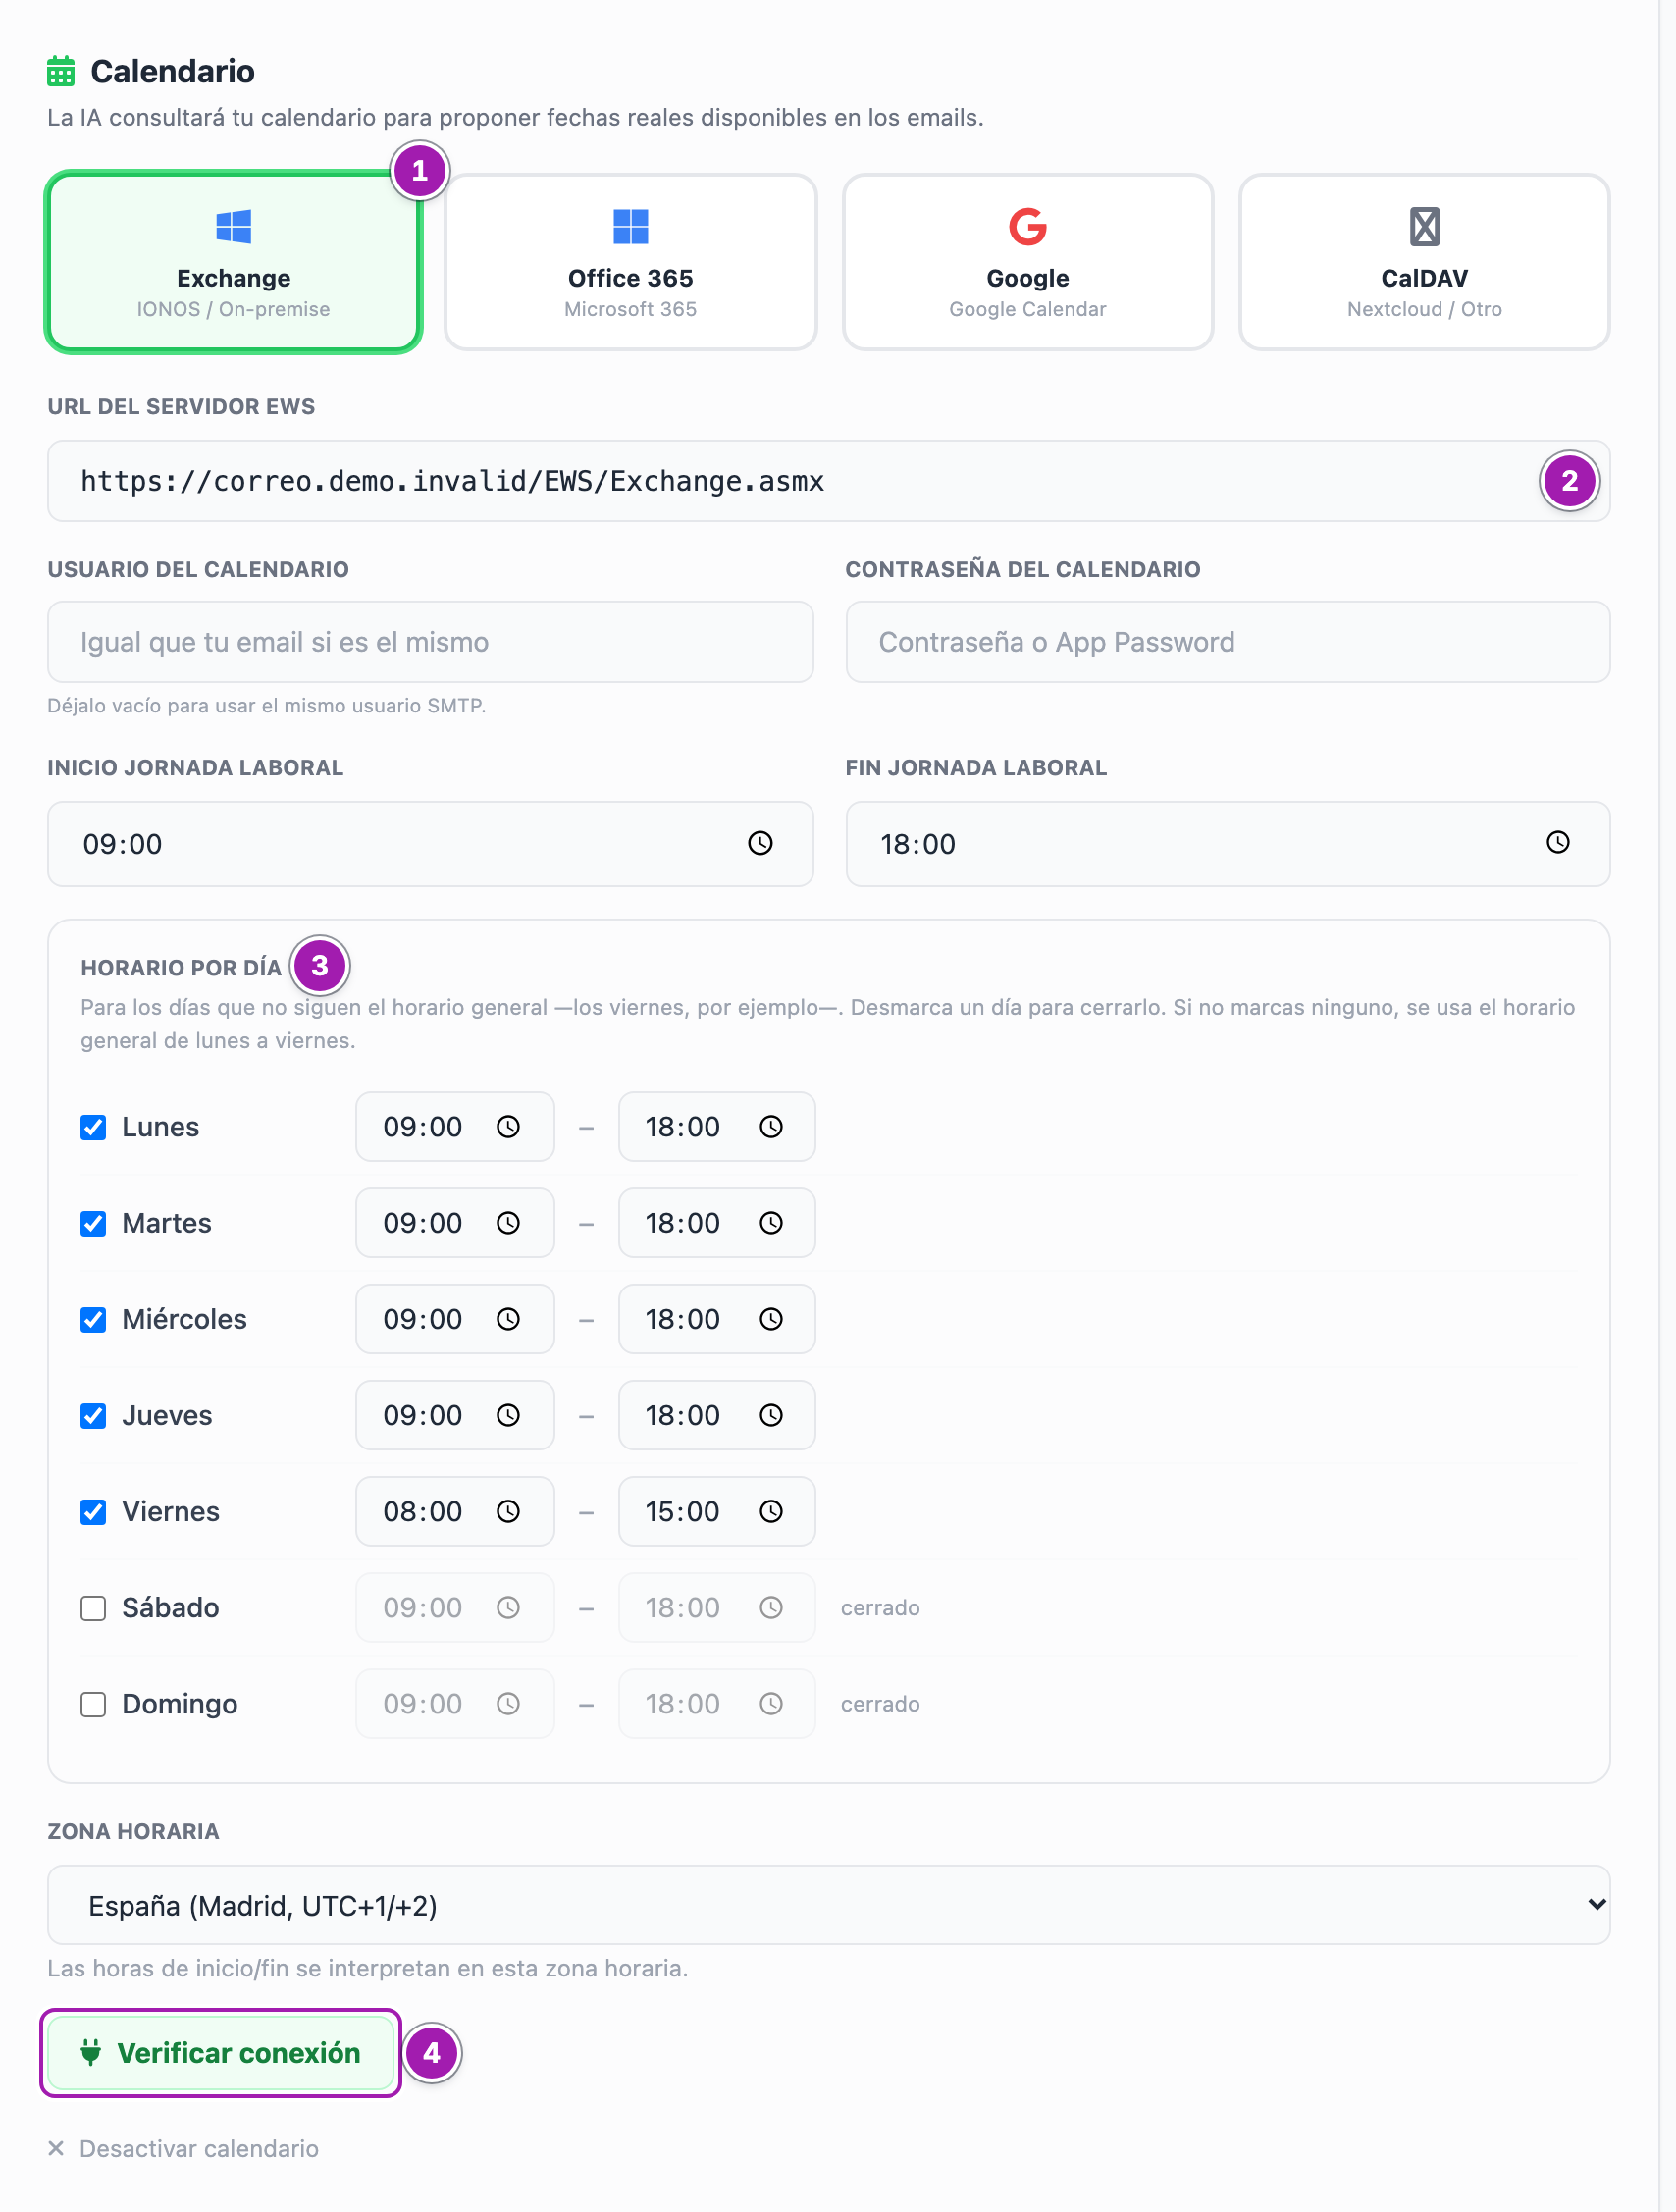
Task: Click the Viernes 08:00 start time value
Action: (x=422, y=1511)
